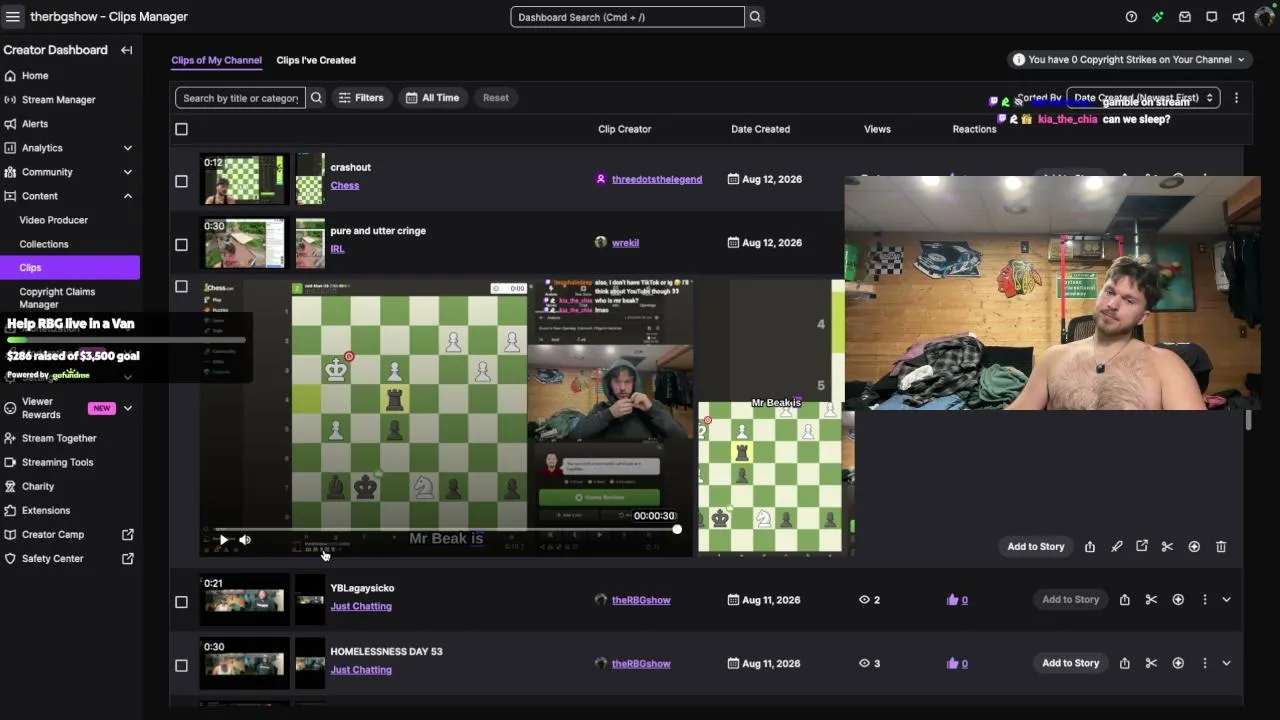Open more options for YBLagaysicko clip

tap(1204, 600)
